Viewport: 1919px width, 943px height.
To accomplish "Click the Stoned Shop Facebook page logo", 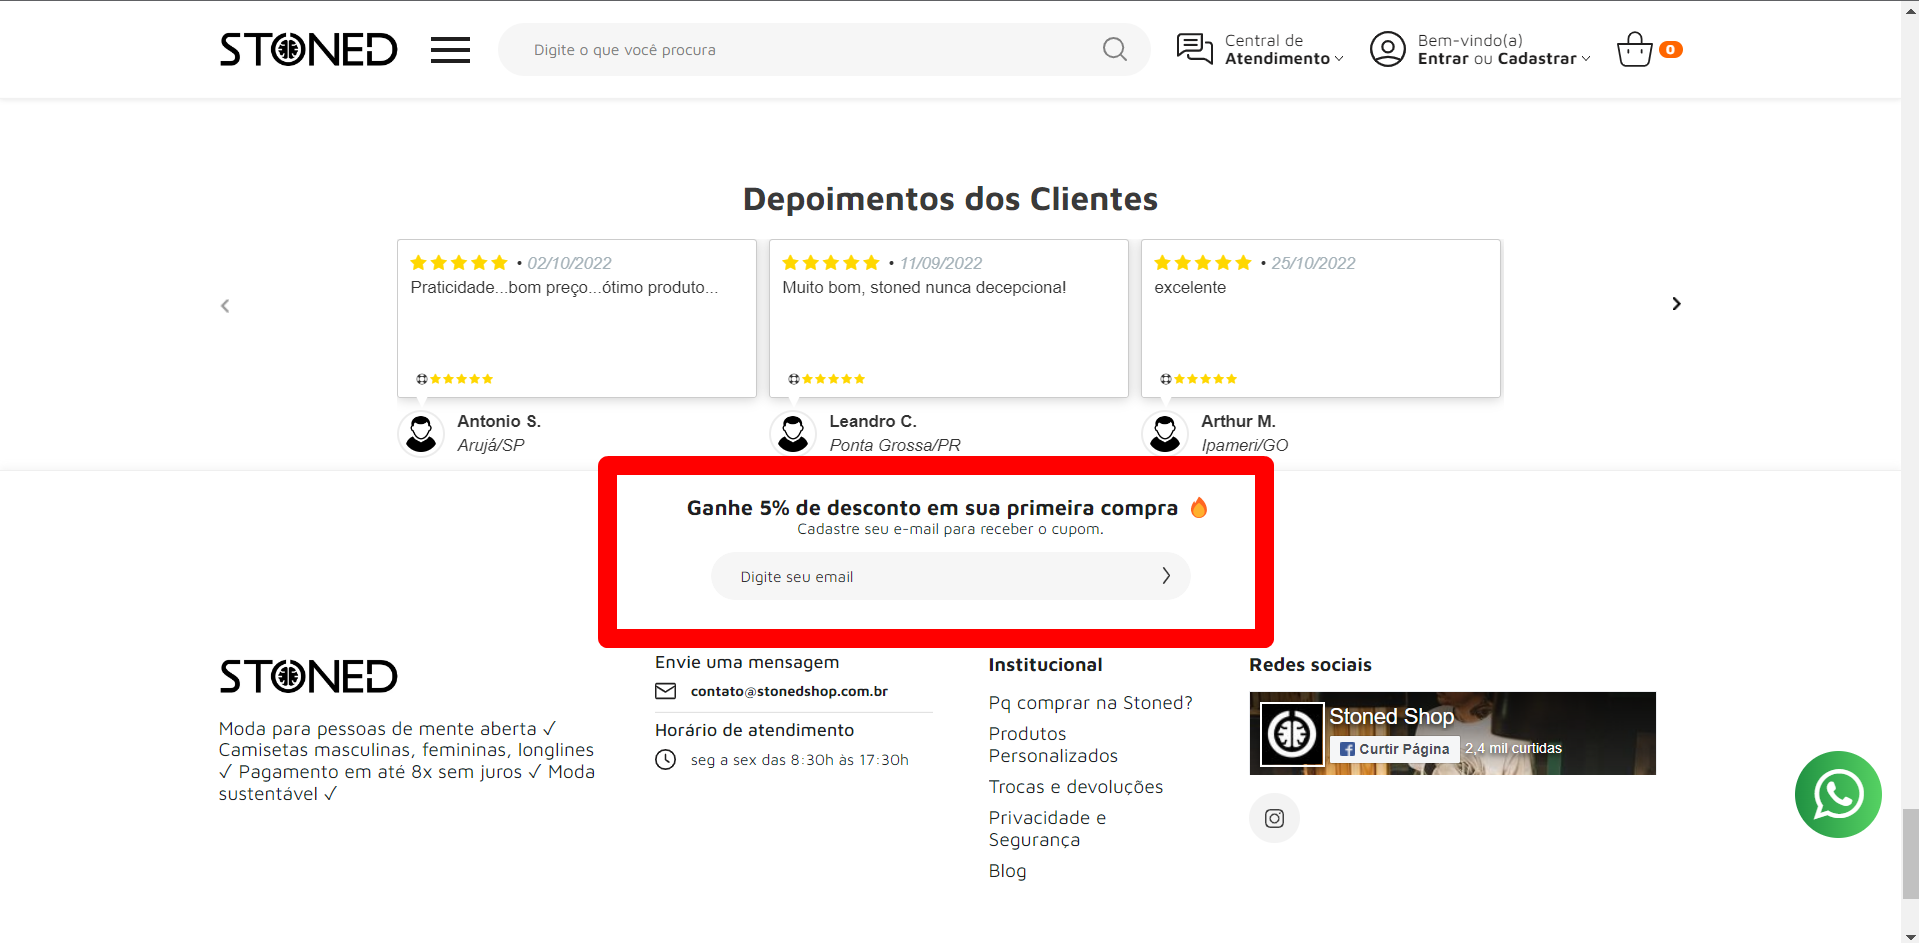I will pos(1292,734).
